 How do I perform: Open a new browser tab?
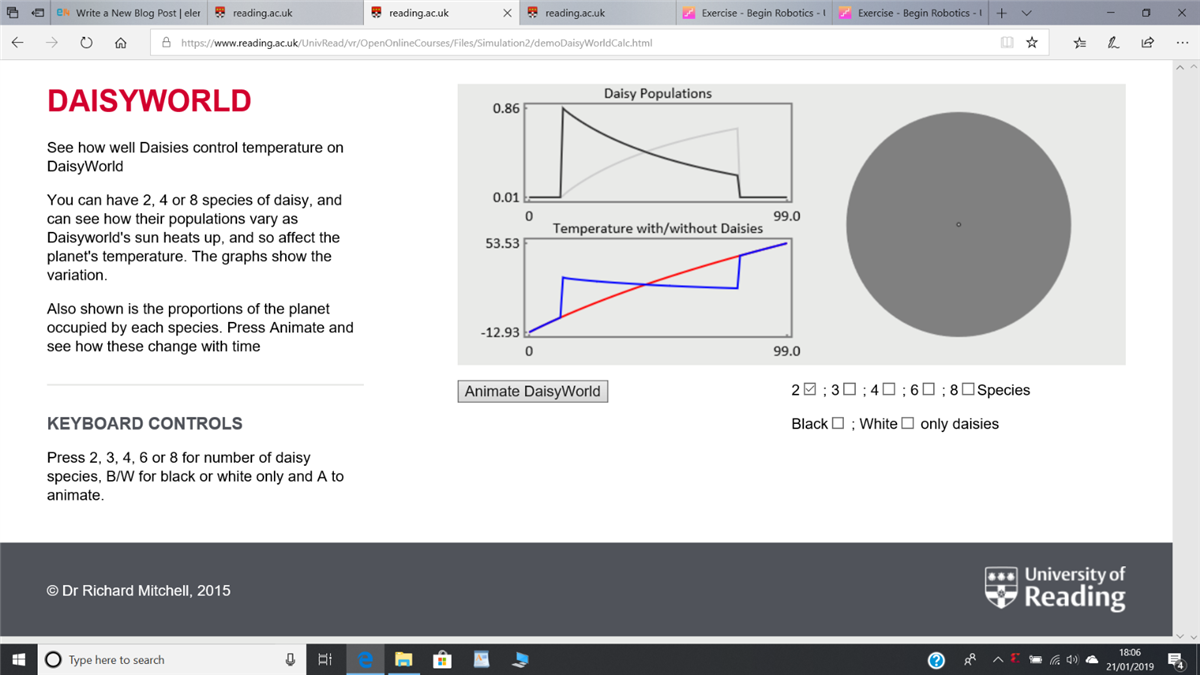[x=1001, y=13]
